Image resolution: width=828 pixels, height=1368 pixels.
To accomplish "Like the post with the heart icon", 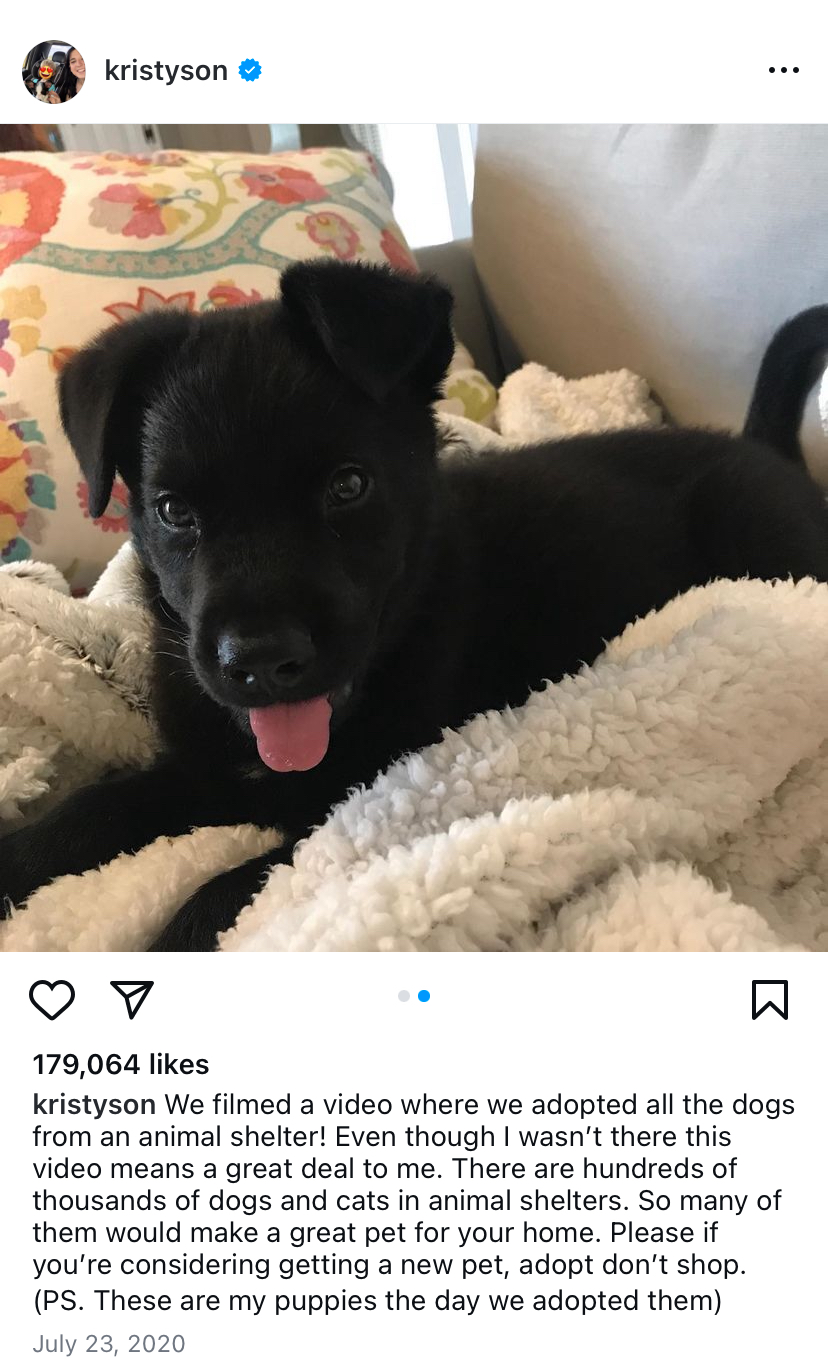I will (52, 999).
